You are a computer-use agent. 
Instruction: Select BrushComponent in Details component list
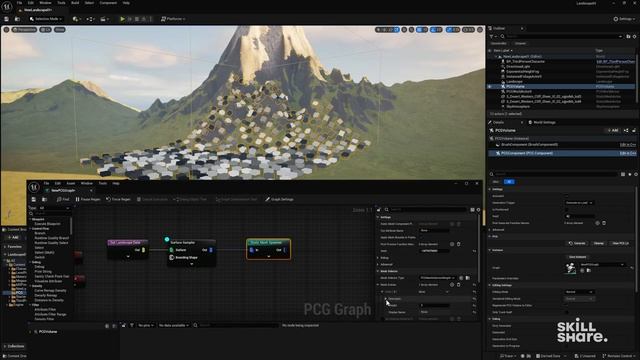[561, 144]
